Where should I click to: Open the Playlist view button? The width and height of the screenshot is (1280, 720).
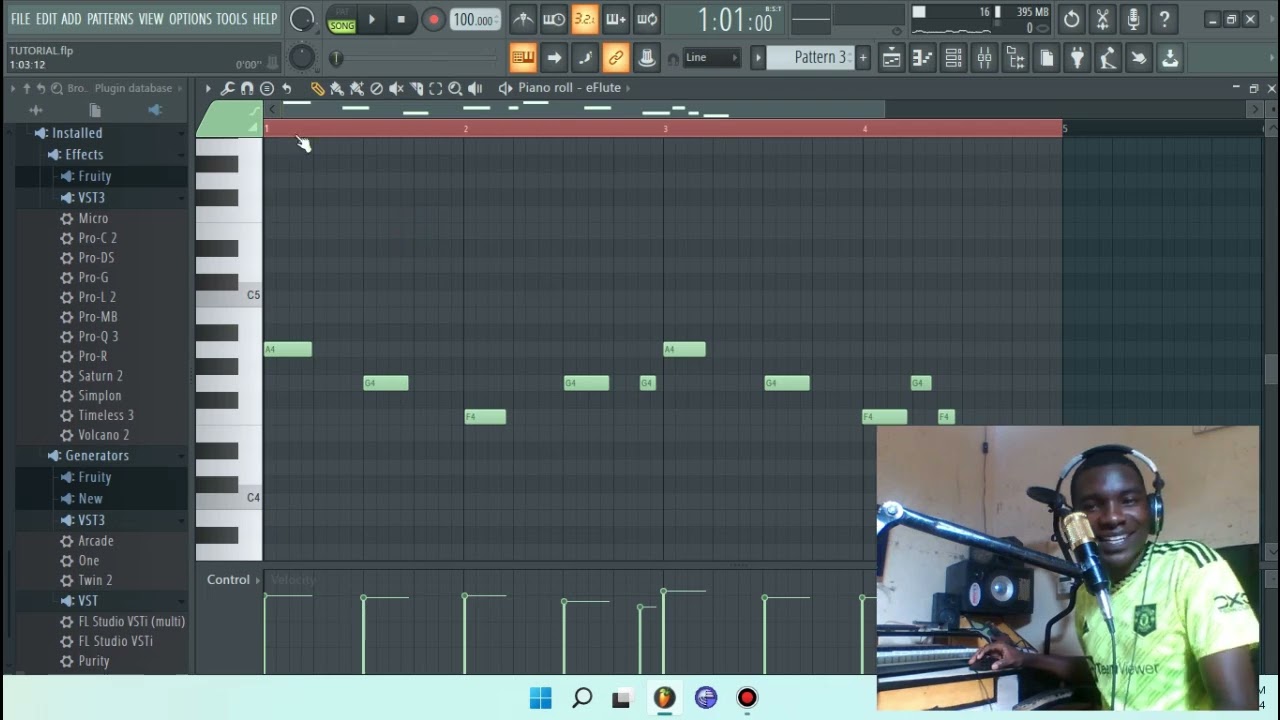tap(891, 58)
